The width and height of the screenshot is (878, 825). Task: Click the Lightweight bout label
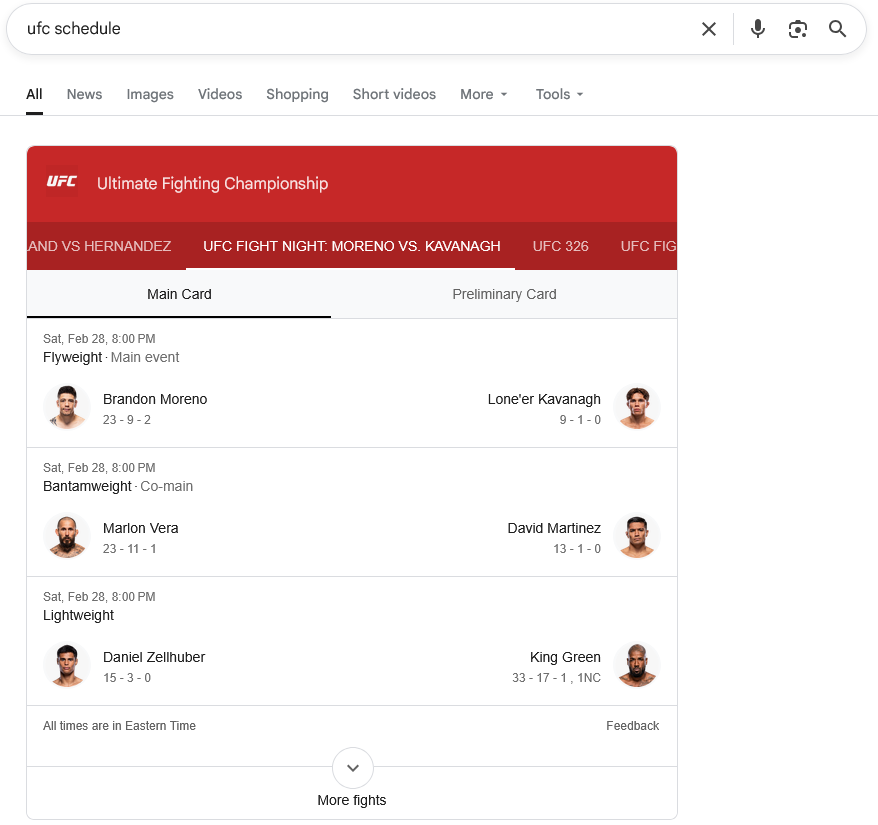click(78, 616)
